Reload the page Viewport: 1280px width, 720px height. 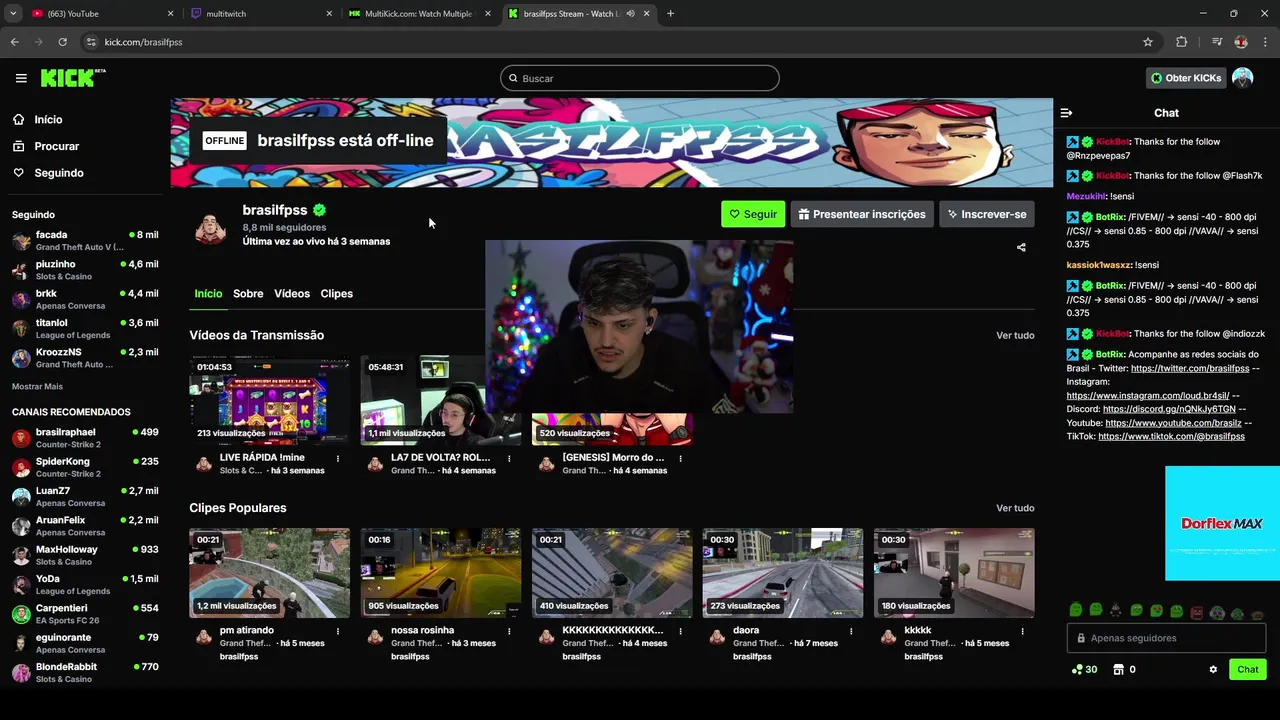point(62,42)
